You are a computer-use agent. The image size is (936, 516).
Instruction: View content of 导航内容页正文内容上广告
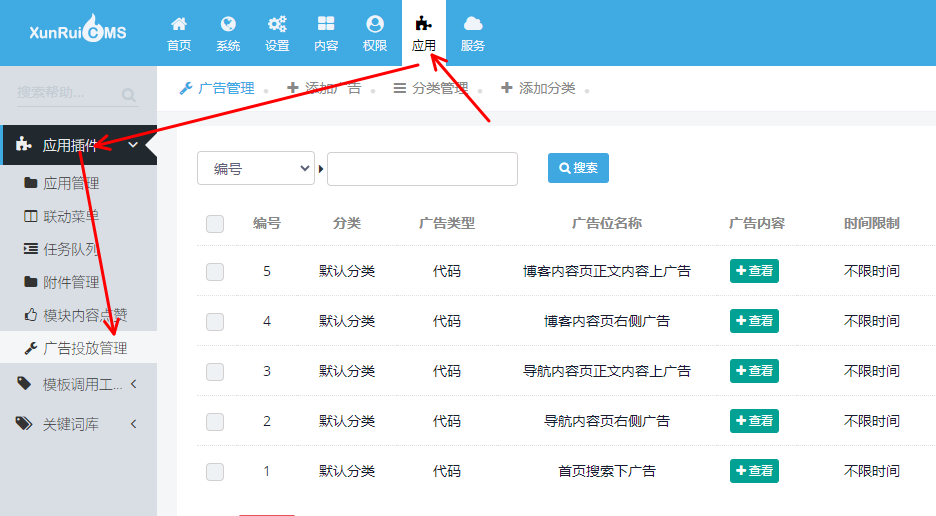point(754,371)
